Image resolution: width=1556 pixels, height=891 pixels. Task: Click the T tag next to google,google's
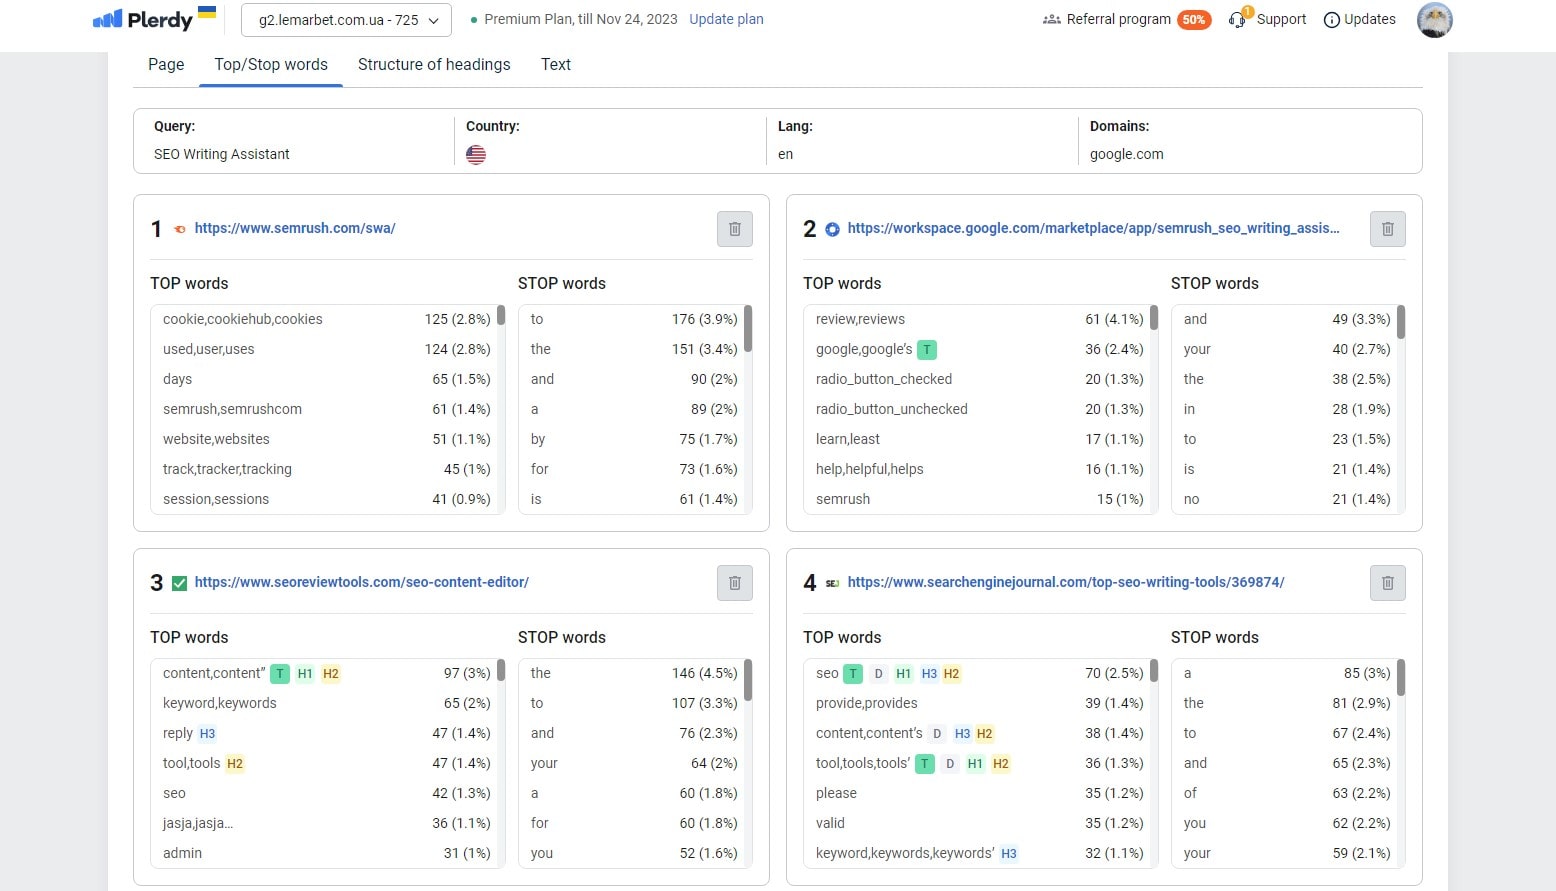(927, 350)
